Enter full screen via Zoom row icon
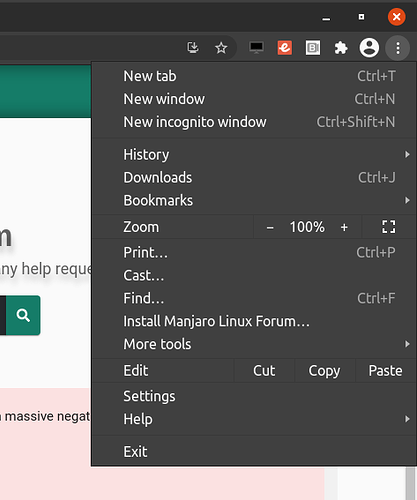The height and width of the screenshot is (500, 417). (x=389, y=227)
